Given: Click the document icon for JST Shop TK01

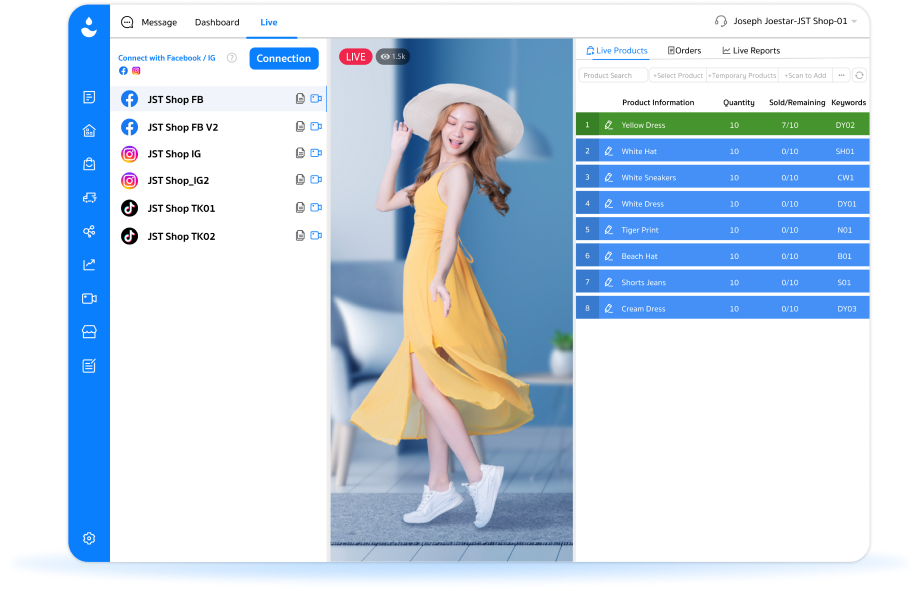Looking at the screenshot, I should (x=300, y=208).
